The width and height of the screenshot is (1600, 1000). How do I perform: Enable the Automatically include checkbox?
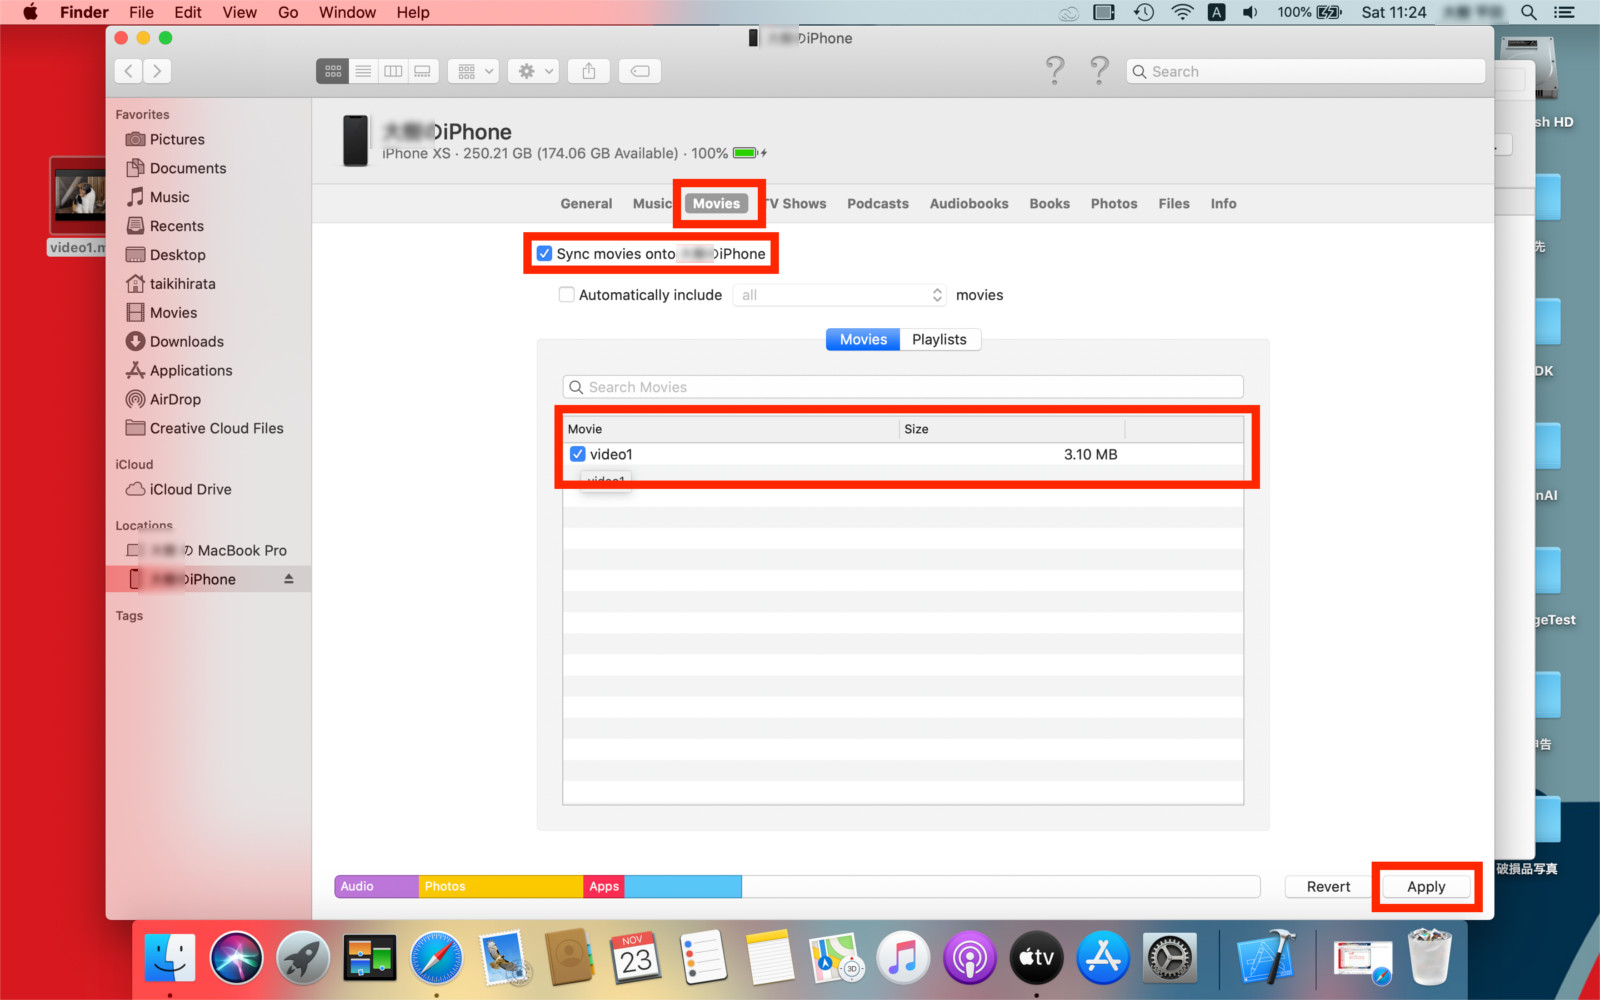(x=567, y=295)
